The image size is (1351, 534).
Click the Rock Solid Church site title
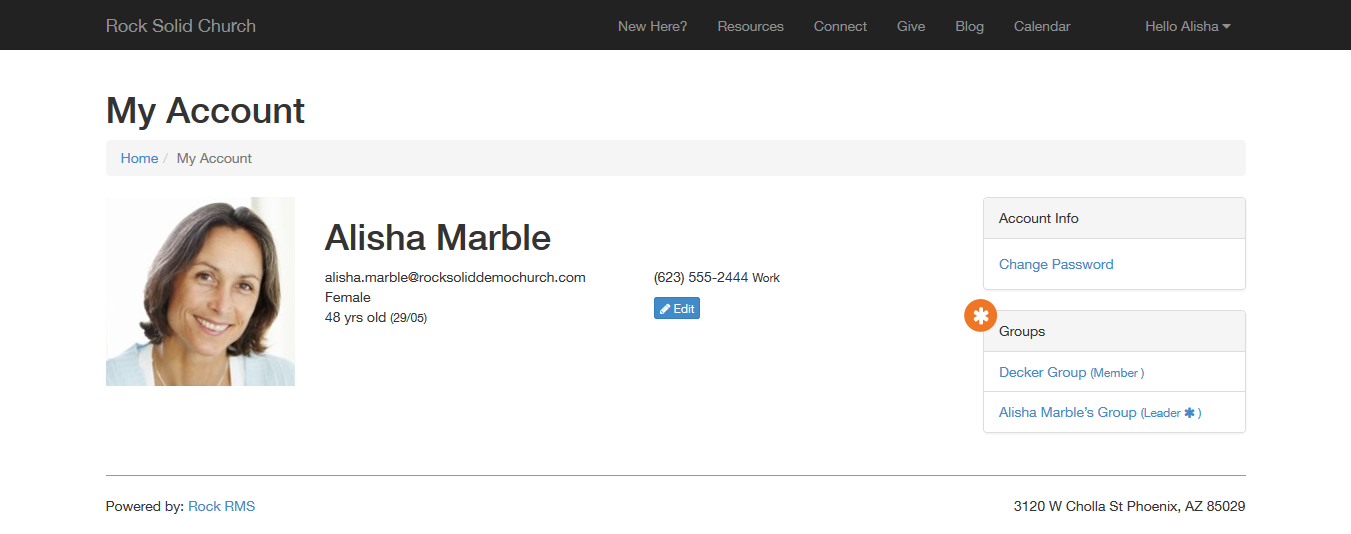click(x=181, y=26)
